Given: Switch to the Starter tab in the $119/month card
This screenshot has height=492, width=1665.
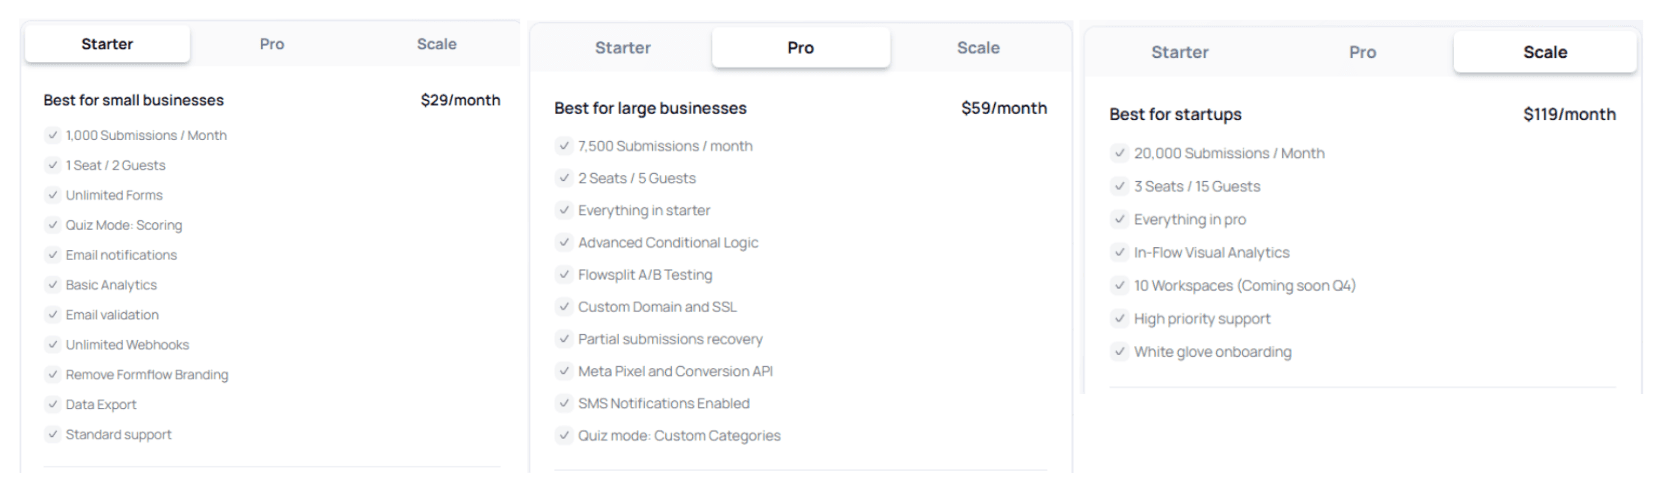Looking at the screenshot, I should coord(1179,52).
